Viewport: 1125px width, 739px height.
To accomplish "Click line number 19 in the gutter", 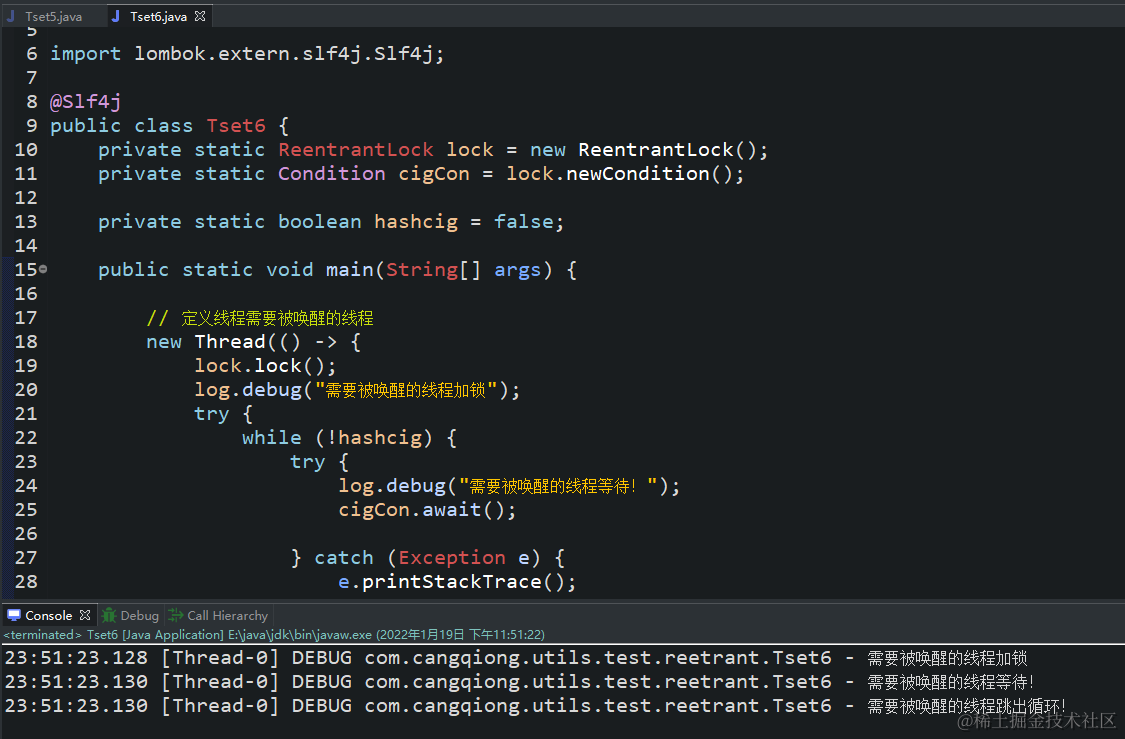I will point(26,366).
